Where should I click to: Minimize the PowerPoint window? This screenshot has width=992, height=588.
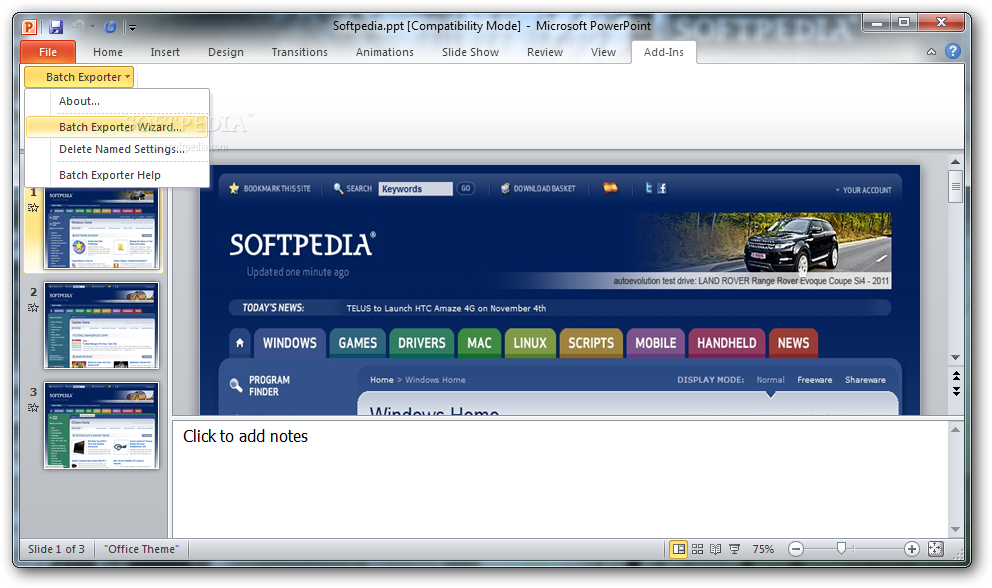(877, 23)
